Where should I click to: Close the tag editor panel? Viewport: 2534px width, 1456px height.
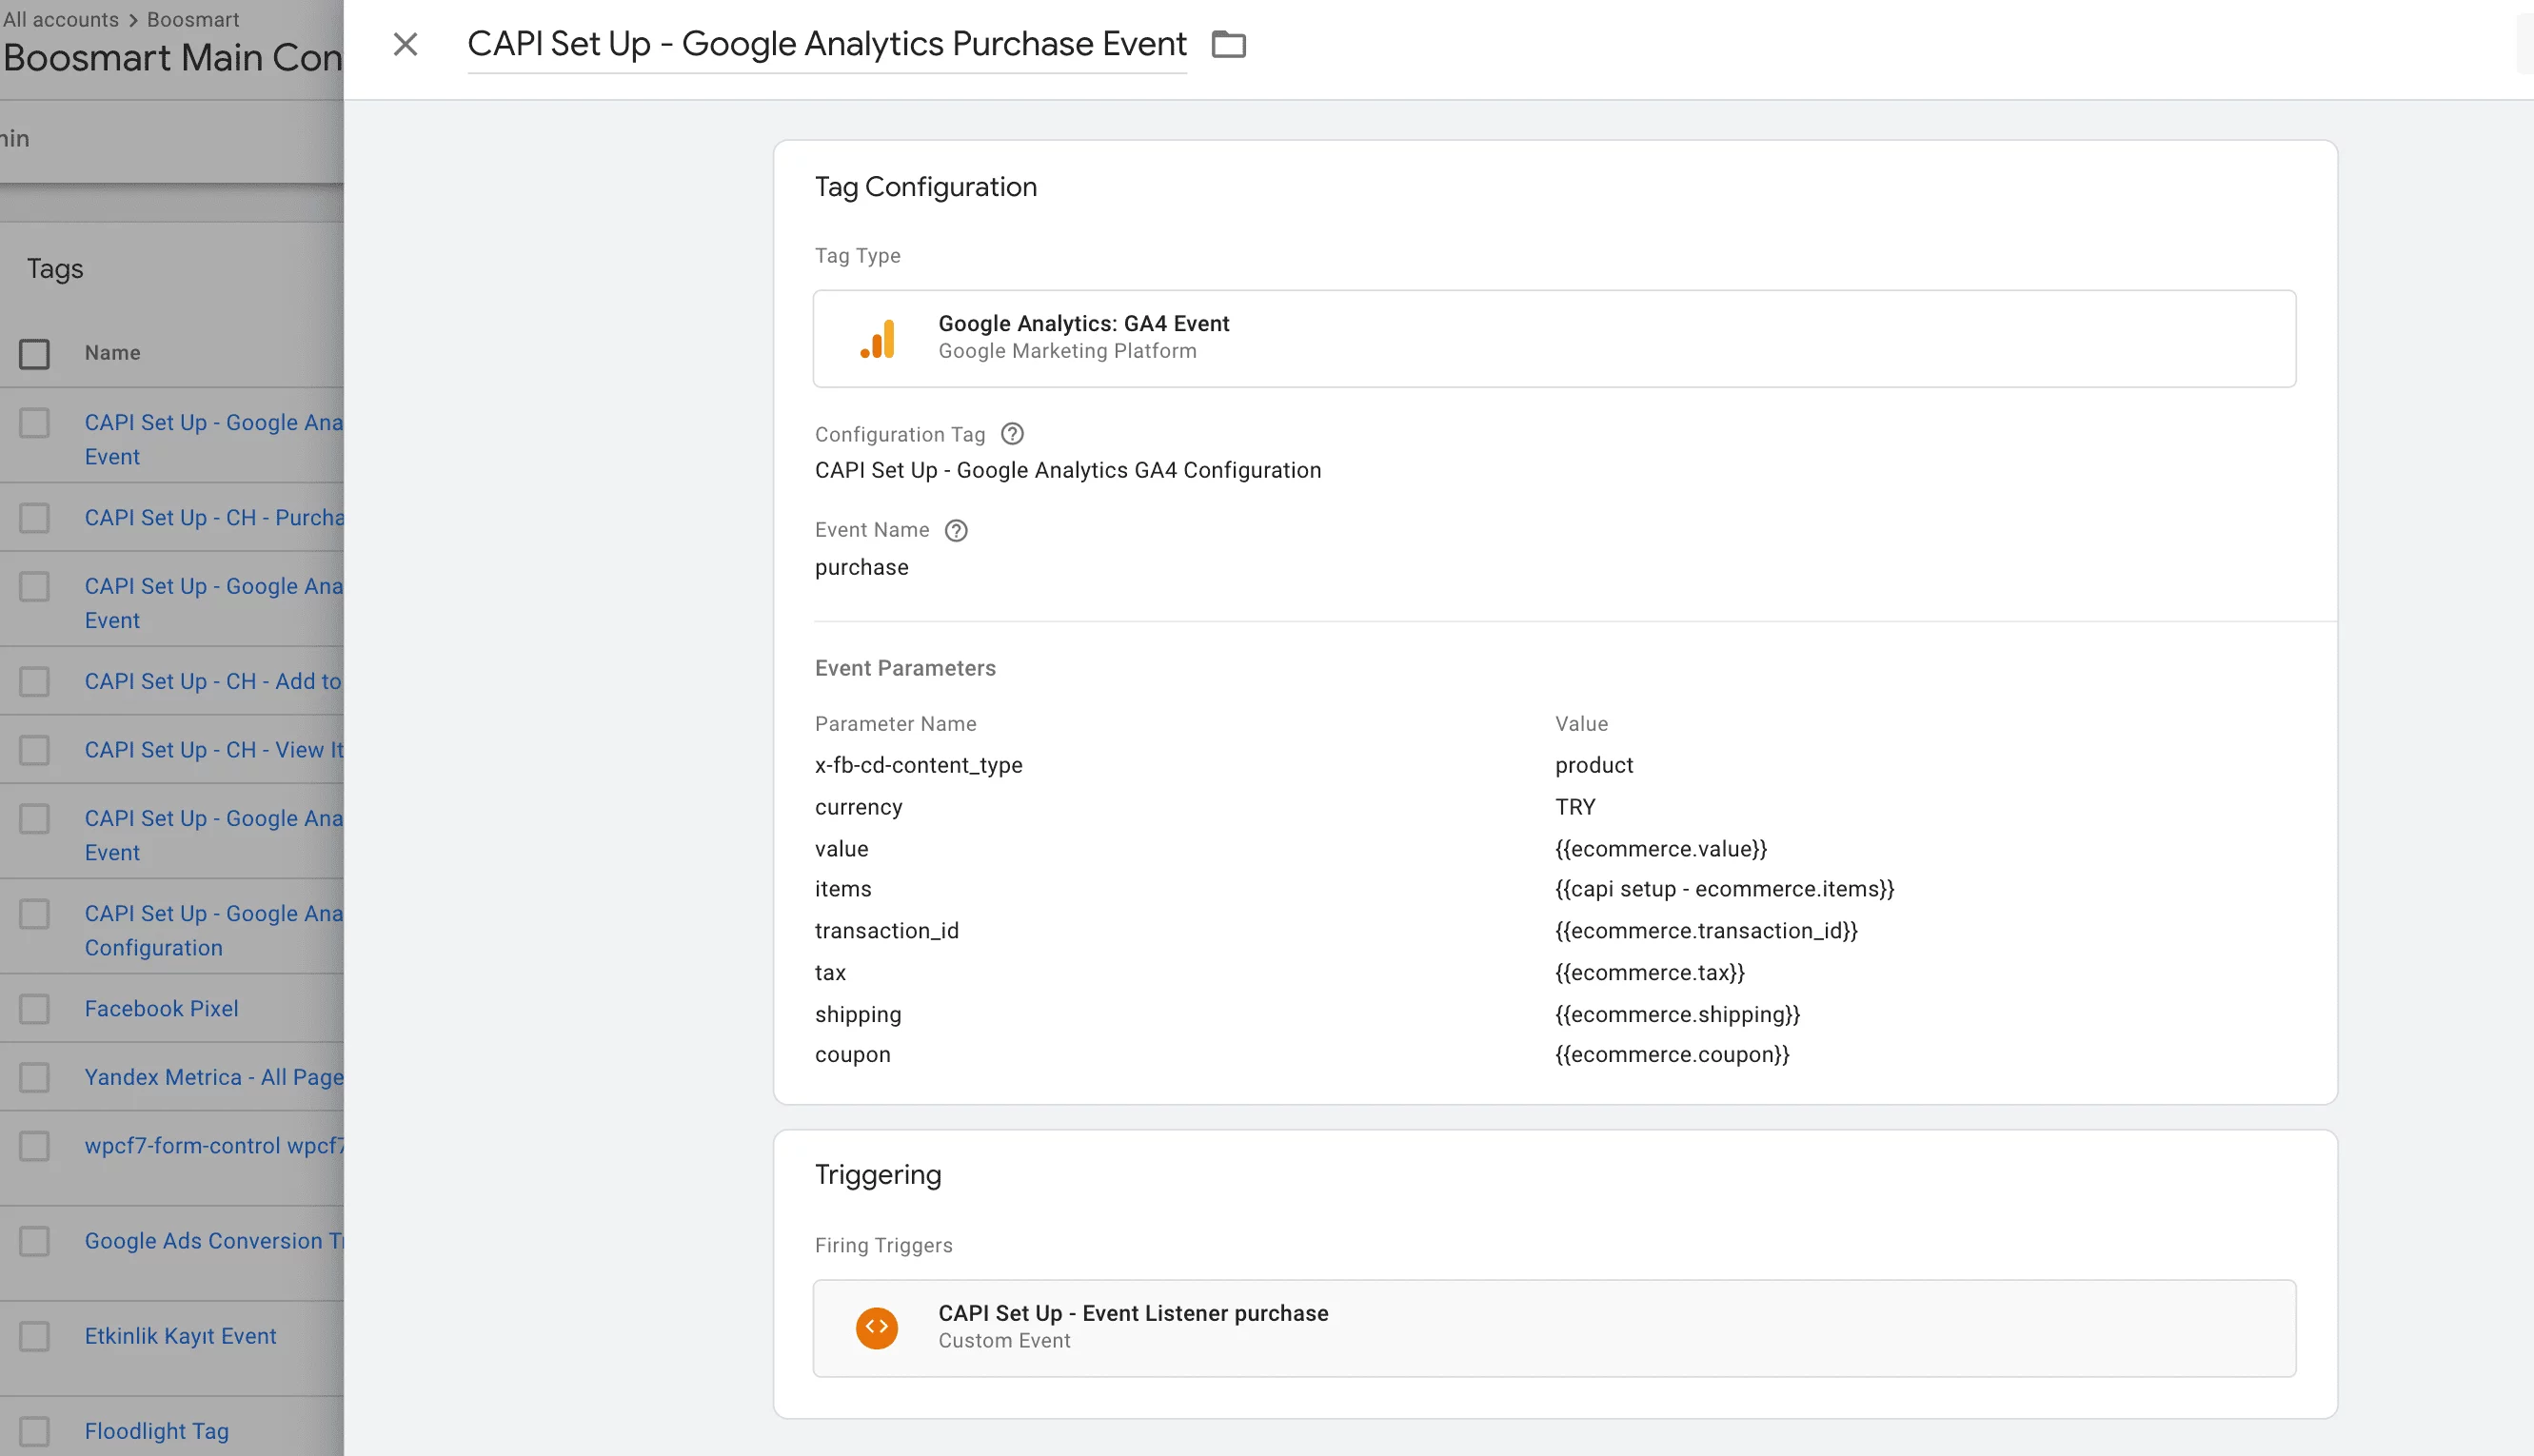[405, 44]
